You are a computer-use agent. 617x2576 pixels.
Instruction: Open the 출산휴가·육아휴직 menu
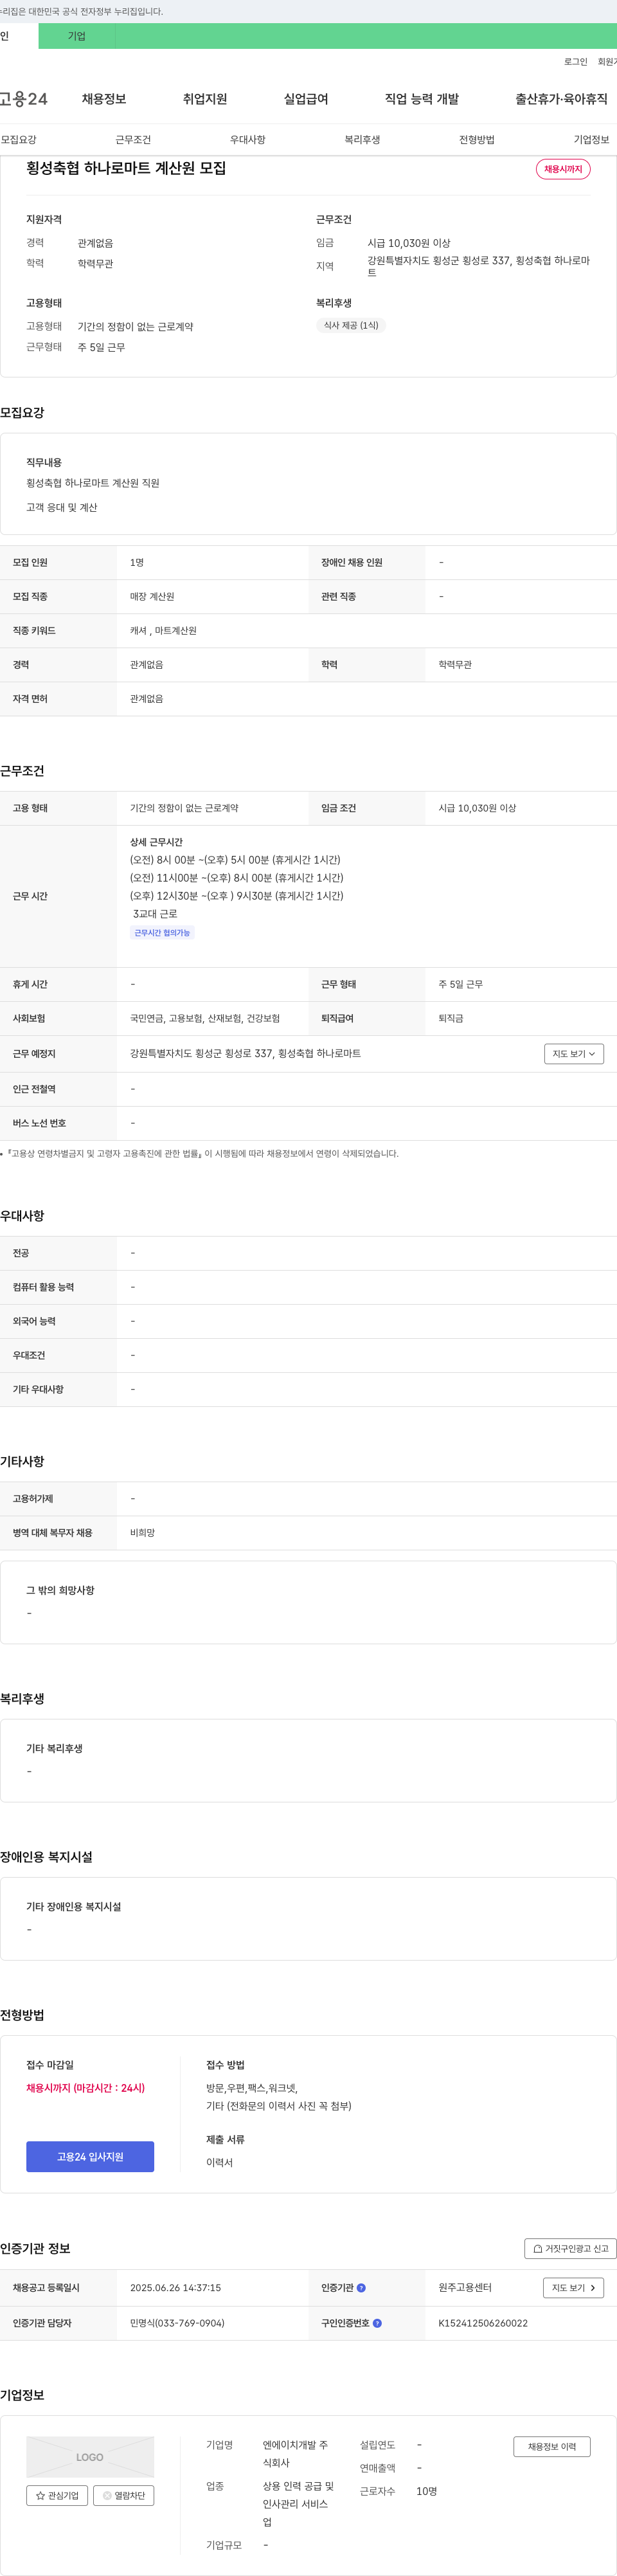[561, 99]
